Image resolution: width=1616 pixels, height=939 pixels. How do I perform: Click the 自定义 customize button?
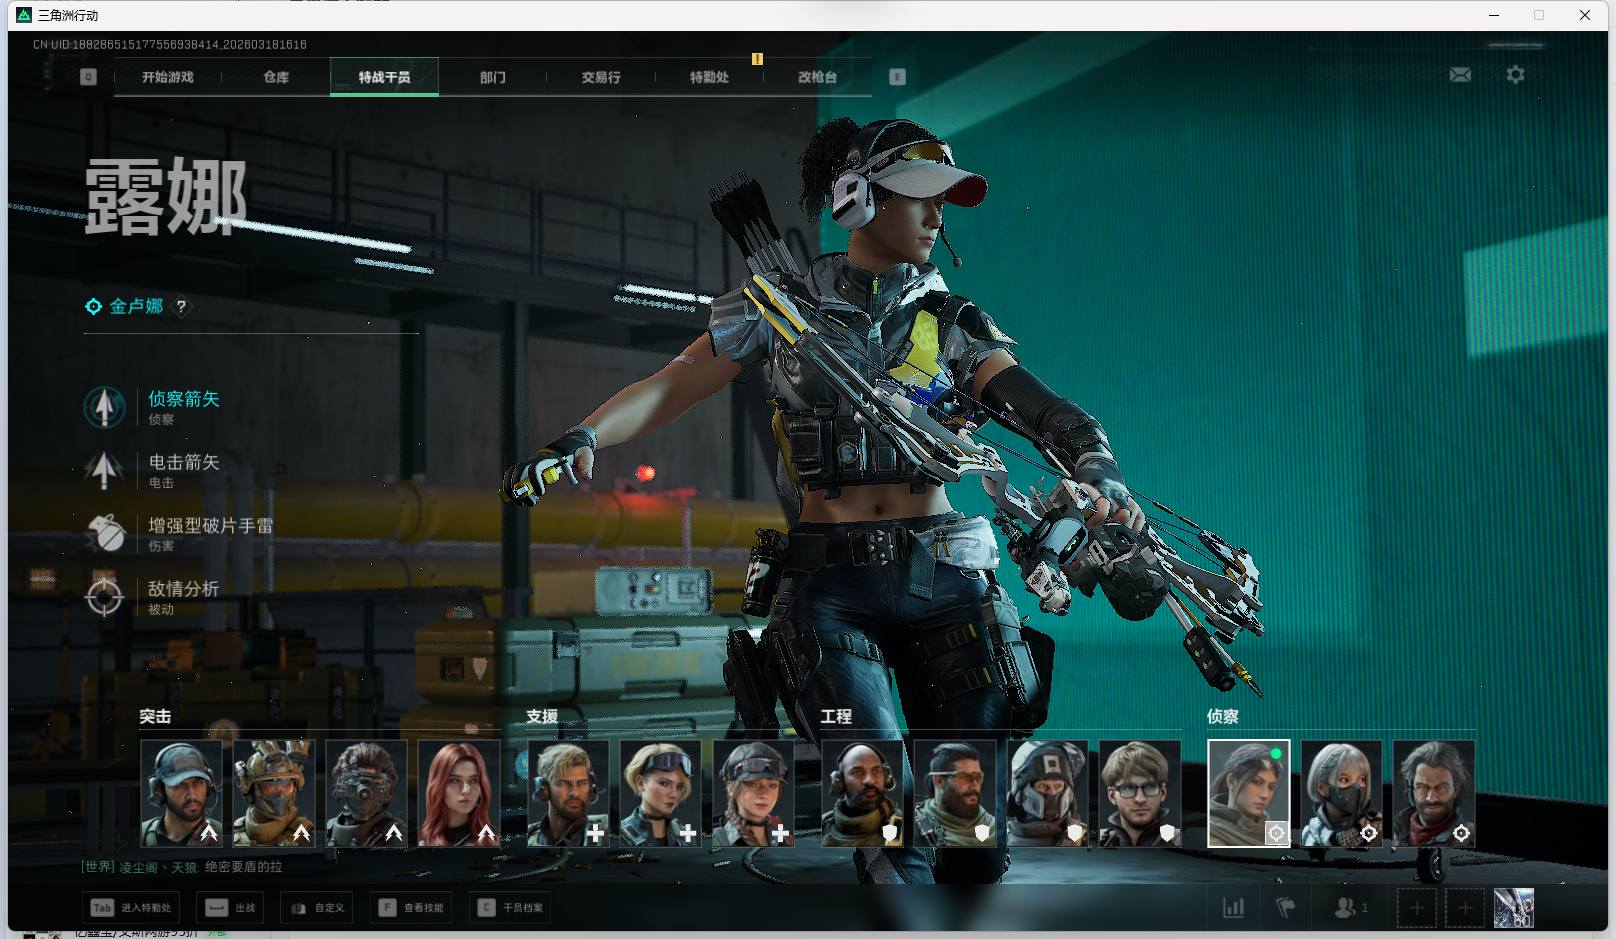[317, 908]
